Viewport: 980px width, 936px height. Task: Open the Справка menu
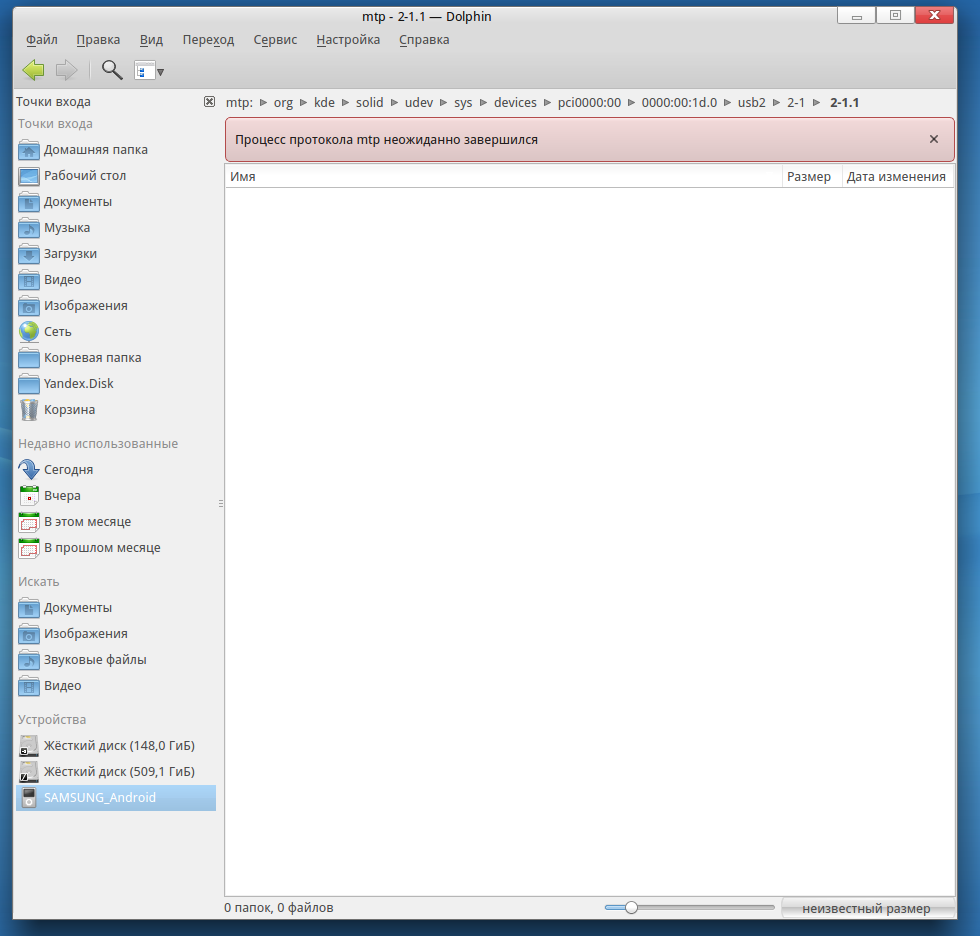pyautogui.click(x=424, y=40)
